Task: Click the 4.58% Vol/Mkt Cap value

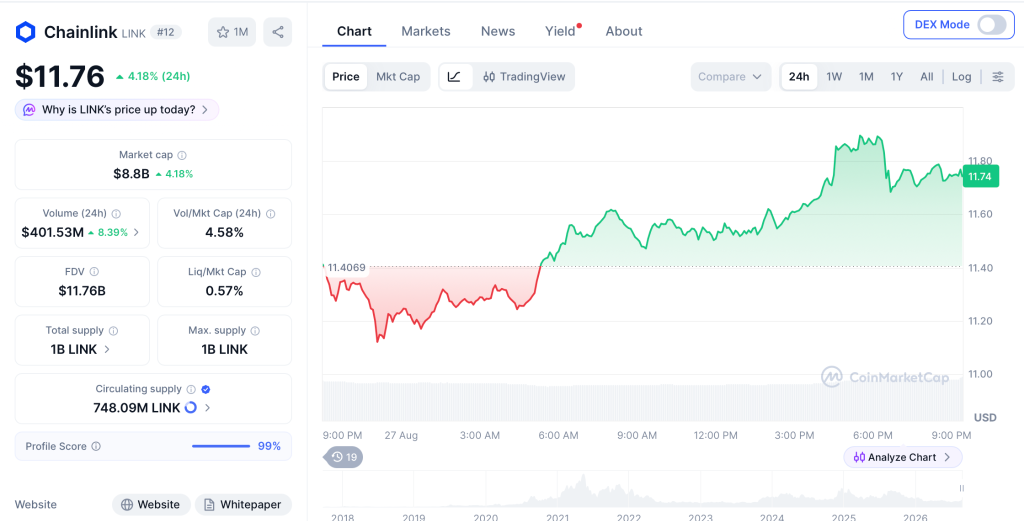Action: click(x=224, y=232)
